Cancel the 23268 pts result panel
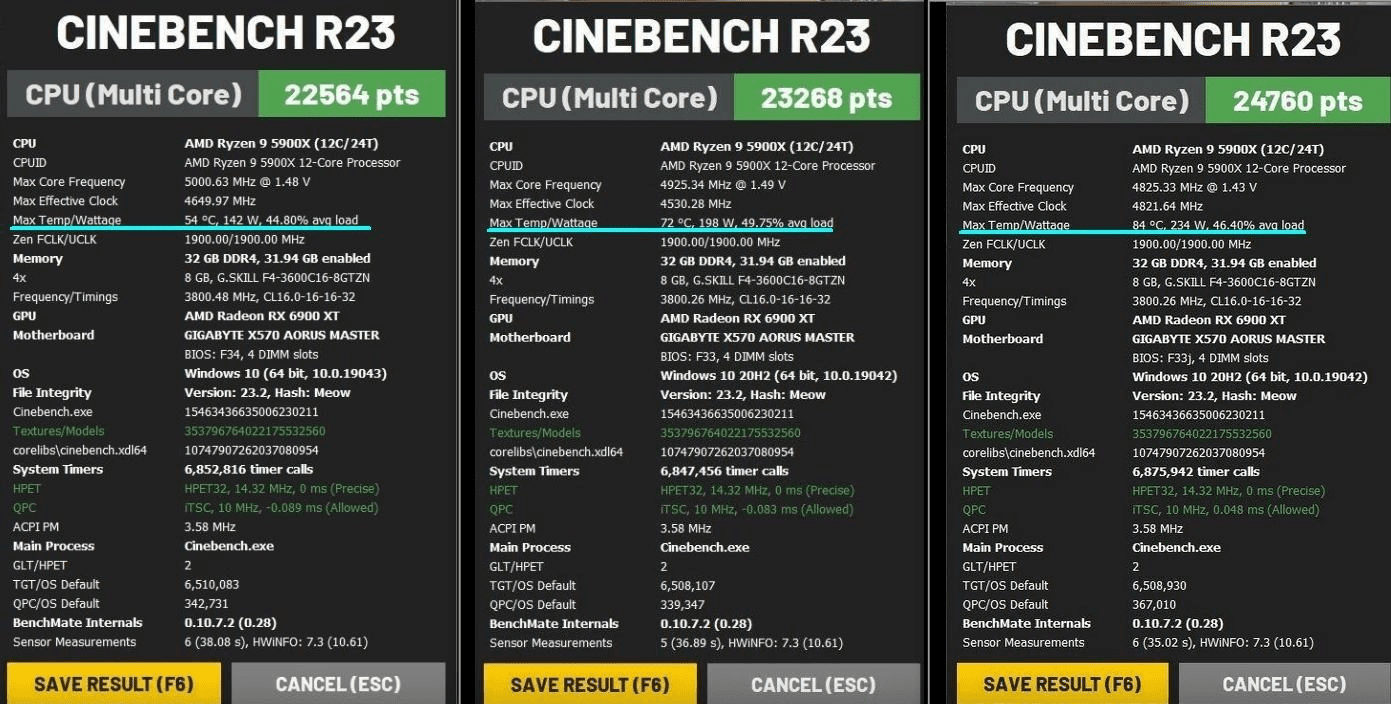The width and height of the screenshot is (1391, 704). point(814,685)
